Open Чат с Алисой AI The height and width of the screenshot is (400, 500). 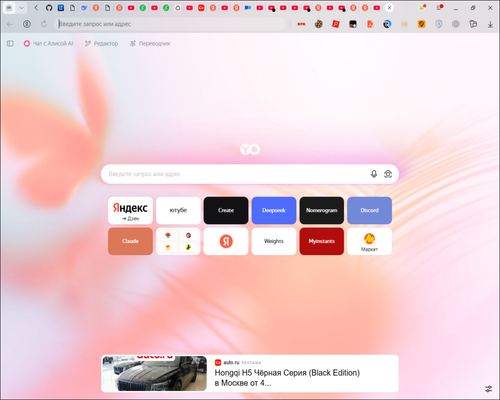48,43
